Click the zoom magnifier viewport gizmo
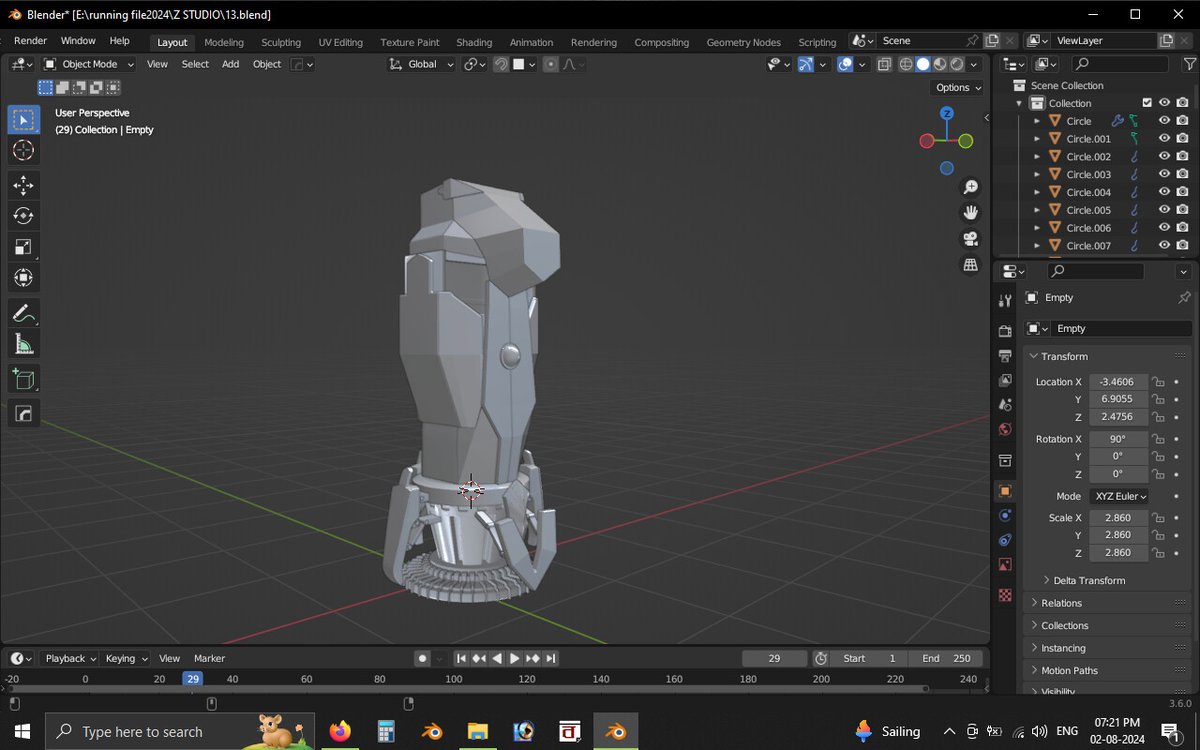1200x750 pixels. click(x=970, y=188)
